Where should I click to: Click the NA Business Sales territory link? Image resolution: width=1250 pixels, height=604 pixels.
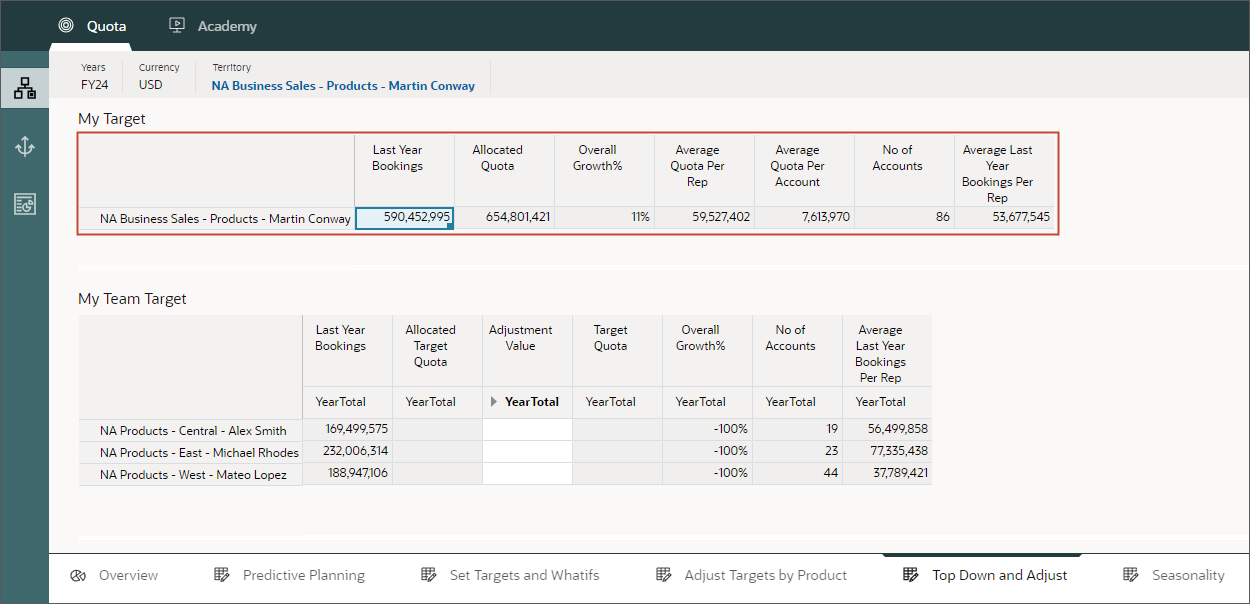point(343,86)
